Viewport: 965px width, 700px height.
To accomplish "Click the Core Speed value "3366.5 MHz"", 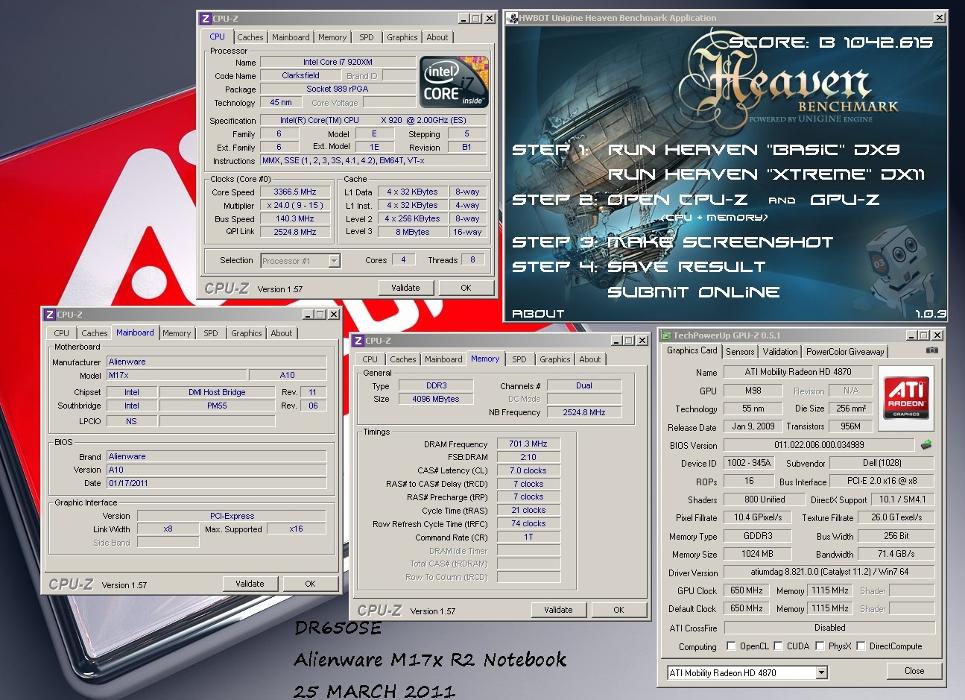I will 295,191.
